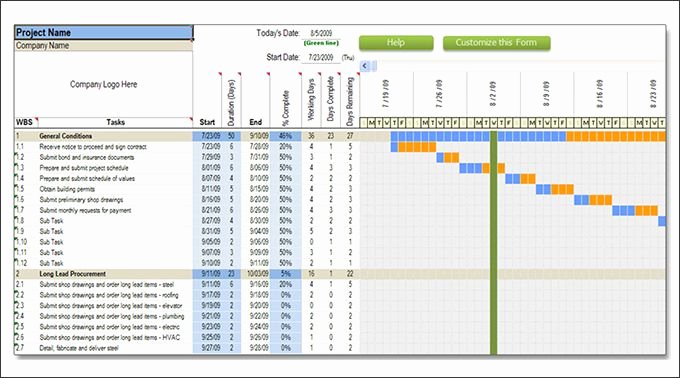This screenshot has width=680, height=378.
Task: Click the 7/19/09 week header
Action: pyautogui.click(x=386, y=94)
